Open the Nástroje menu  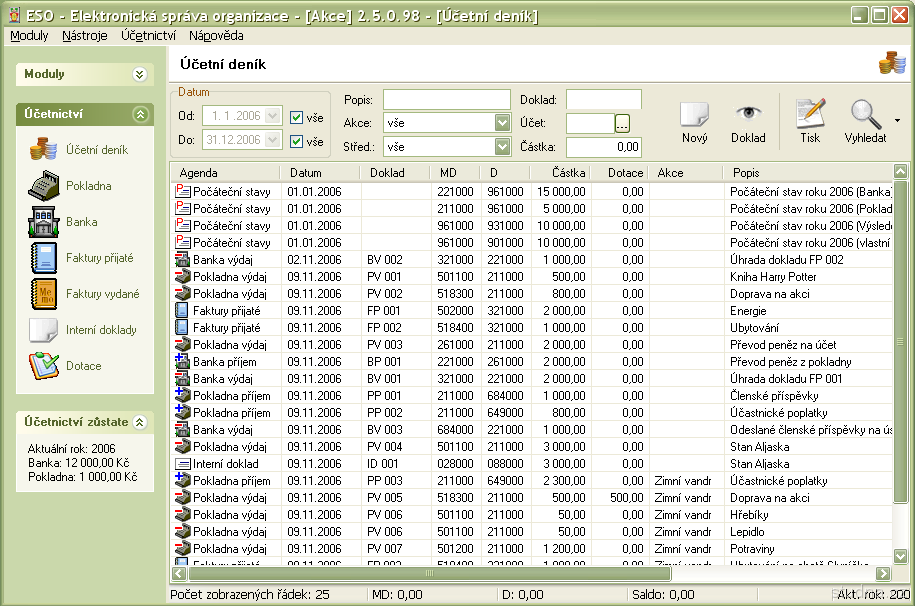point(84,35)
